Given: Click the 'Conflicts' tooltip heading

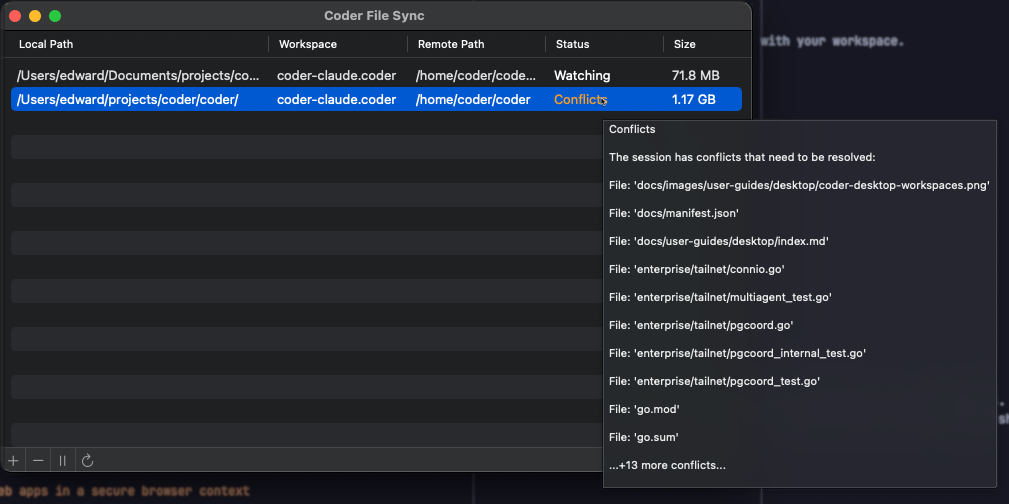Looking at the screenshot, I should point(632,129).
